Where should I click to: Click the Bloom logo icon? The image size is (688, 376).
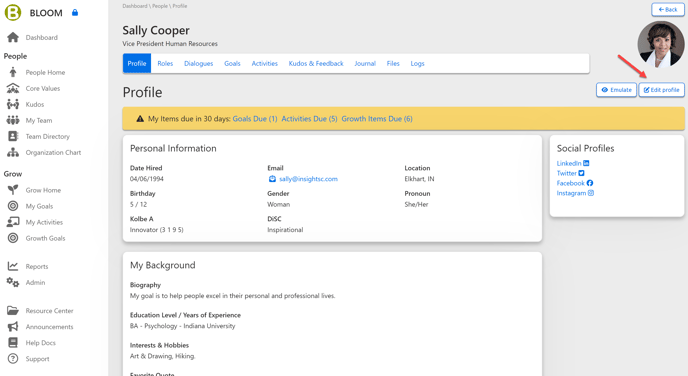(x=13, y=12)
